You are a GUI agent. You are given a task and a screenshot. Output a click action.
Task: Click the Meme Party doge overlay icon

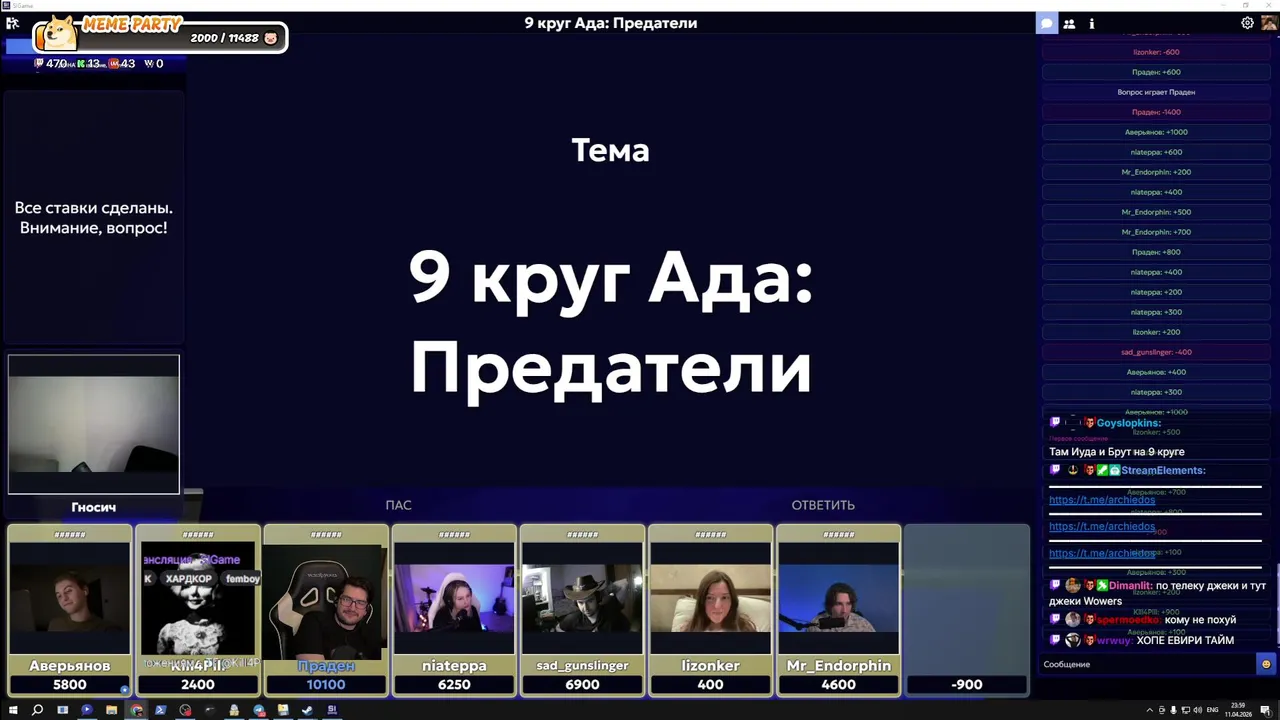(x=56, y=35)
